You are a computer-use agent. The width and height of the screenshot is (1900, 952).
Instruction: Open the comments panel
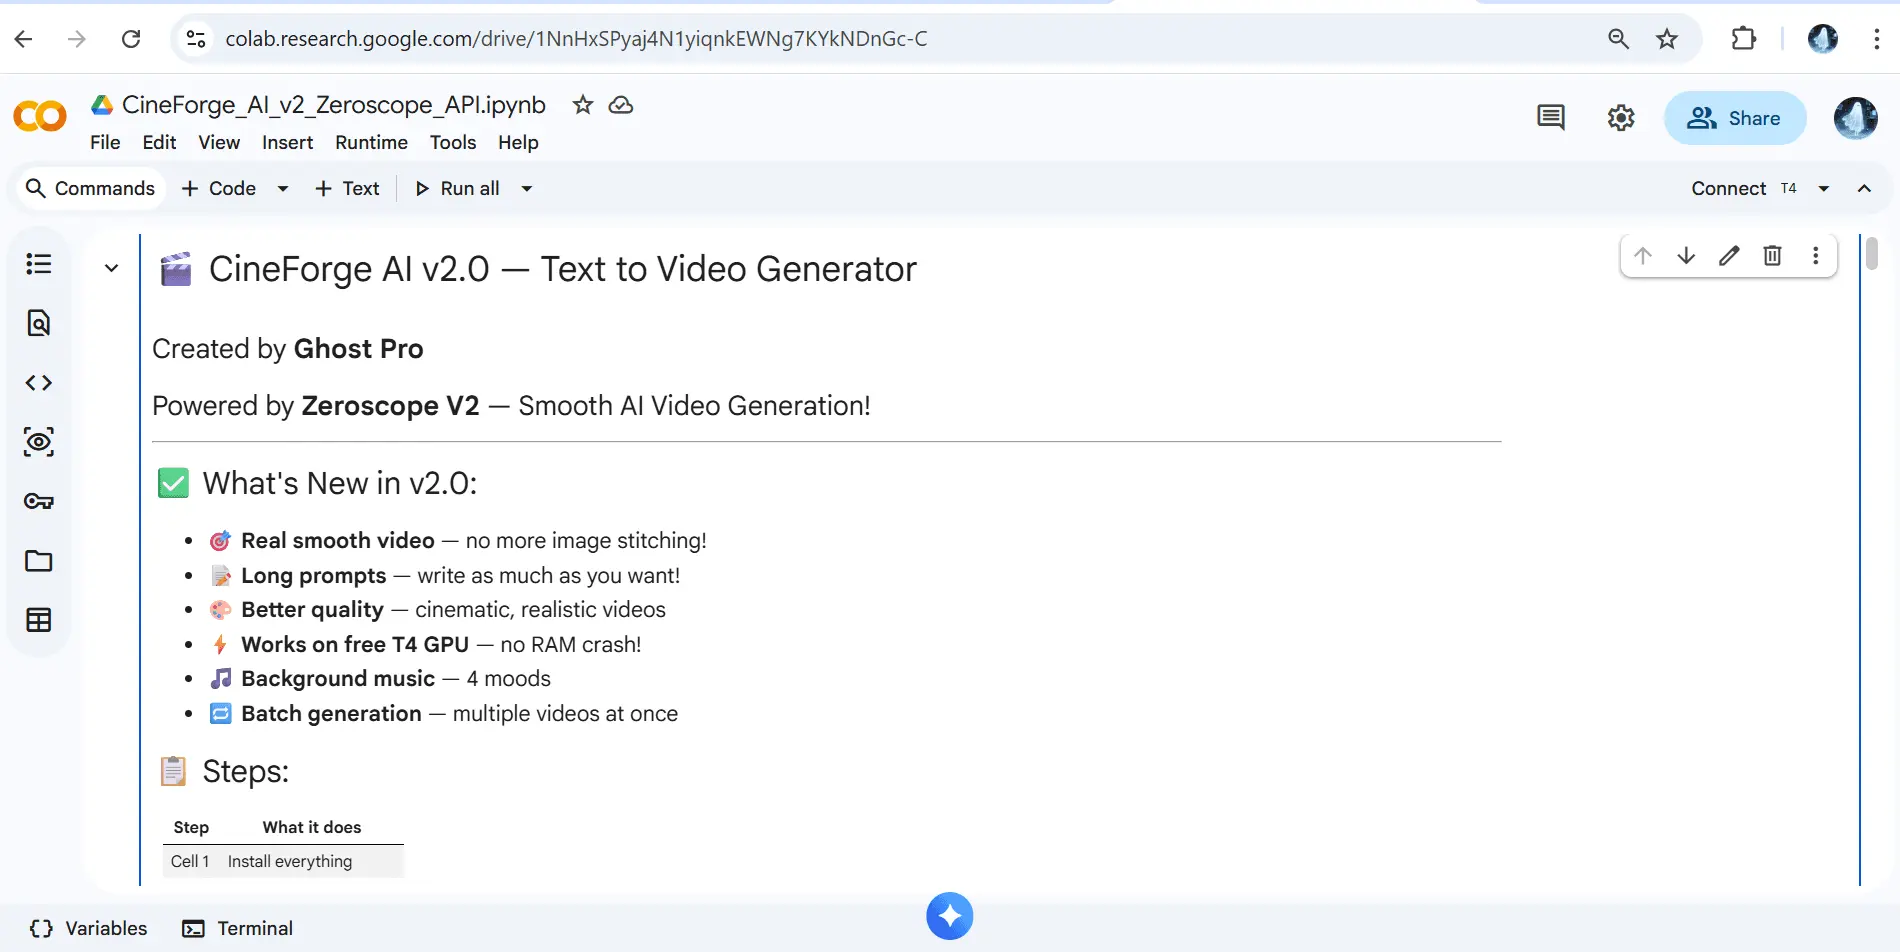tap(1551, 118)
